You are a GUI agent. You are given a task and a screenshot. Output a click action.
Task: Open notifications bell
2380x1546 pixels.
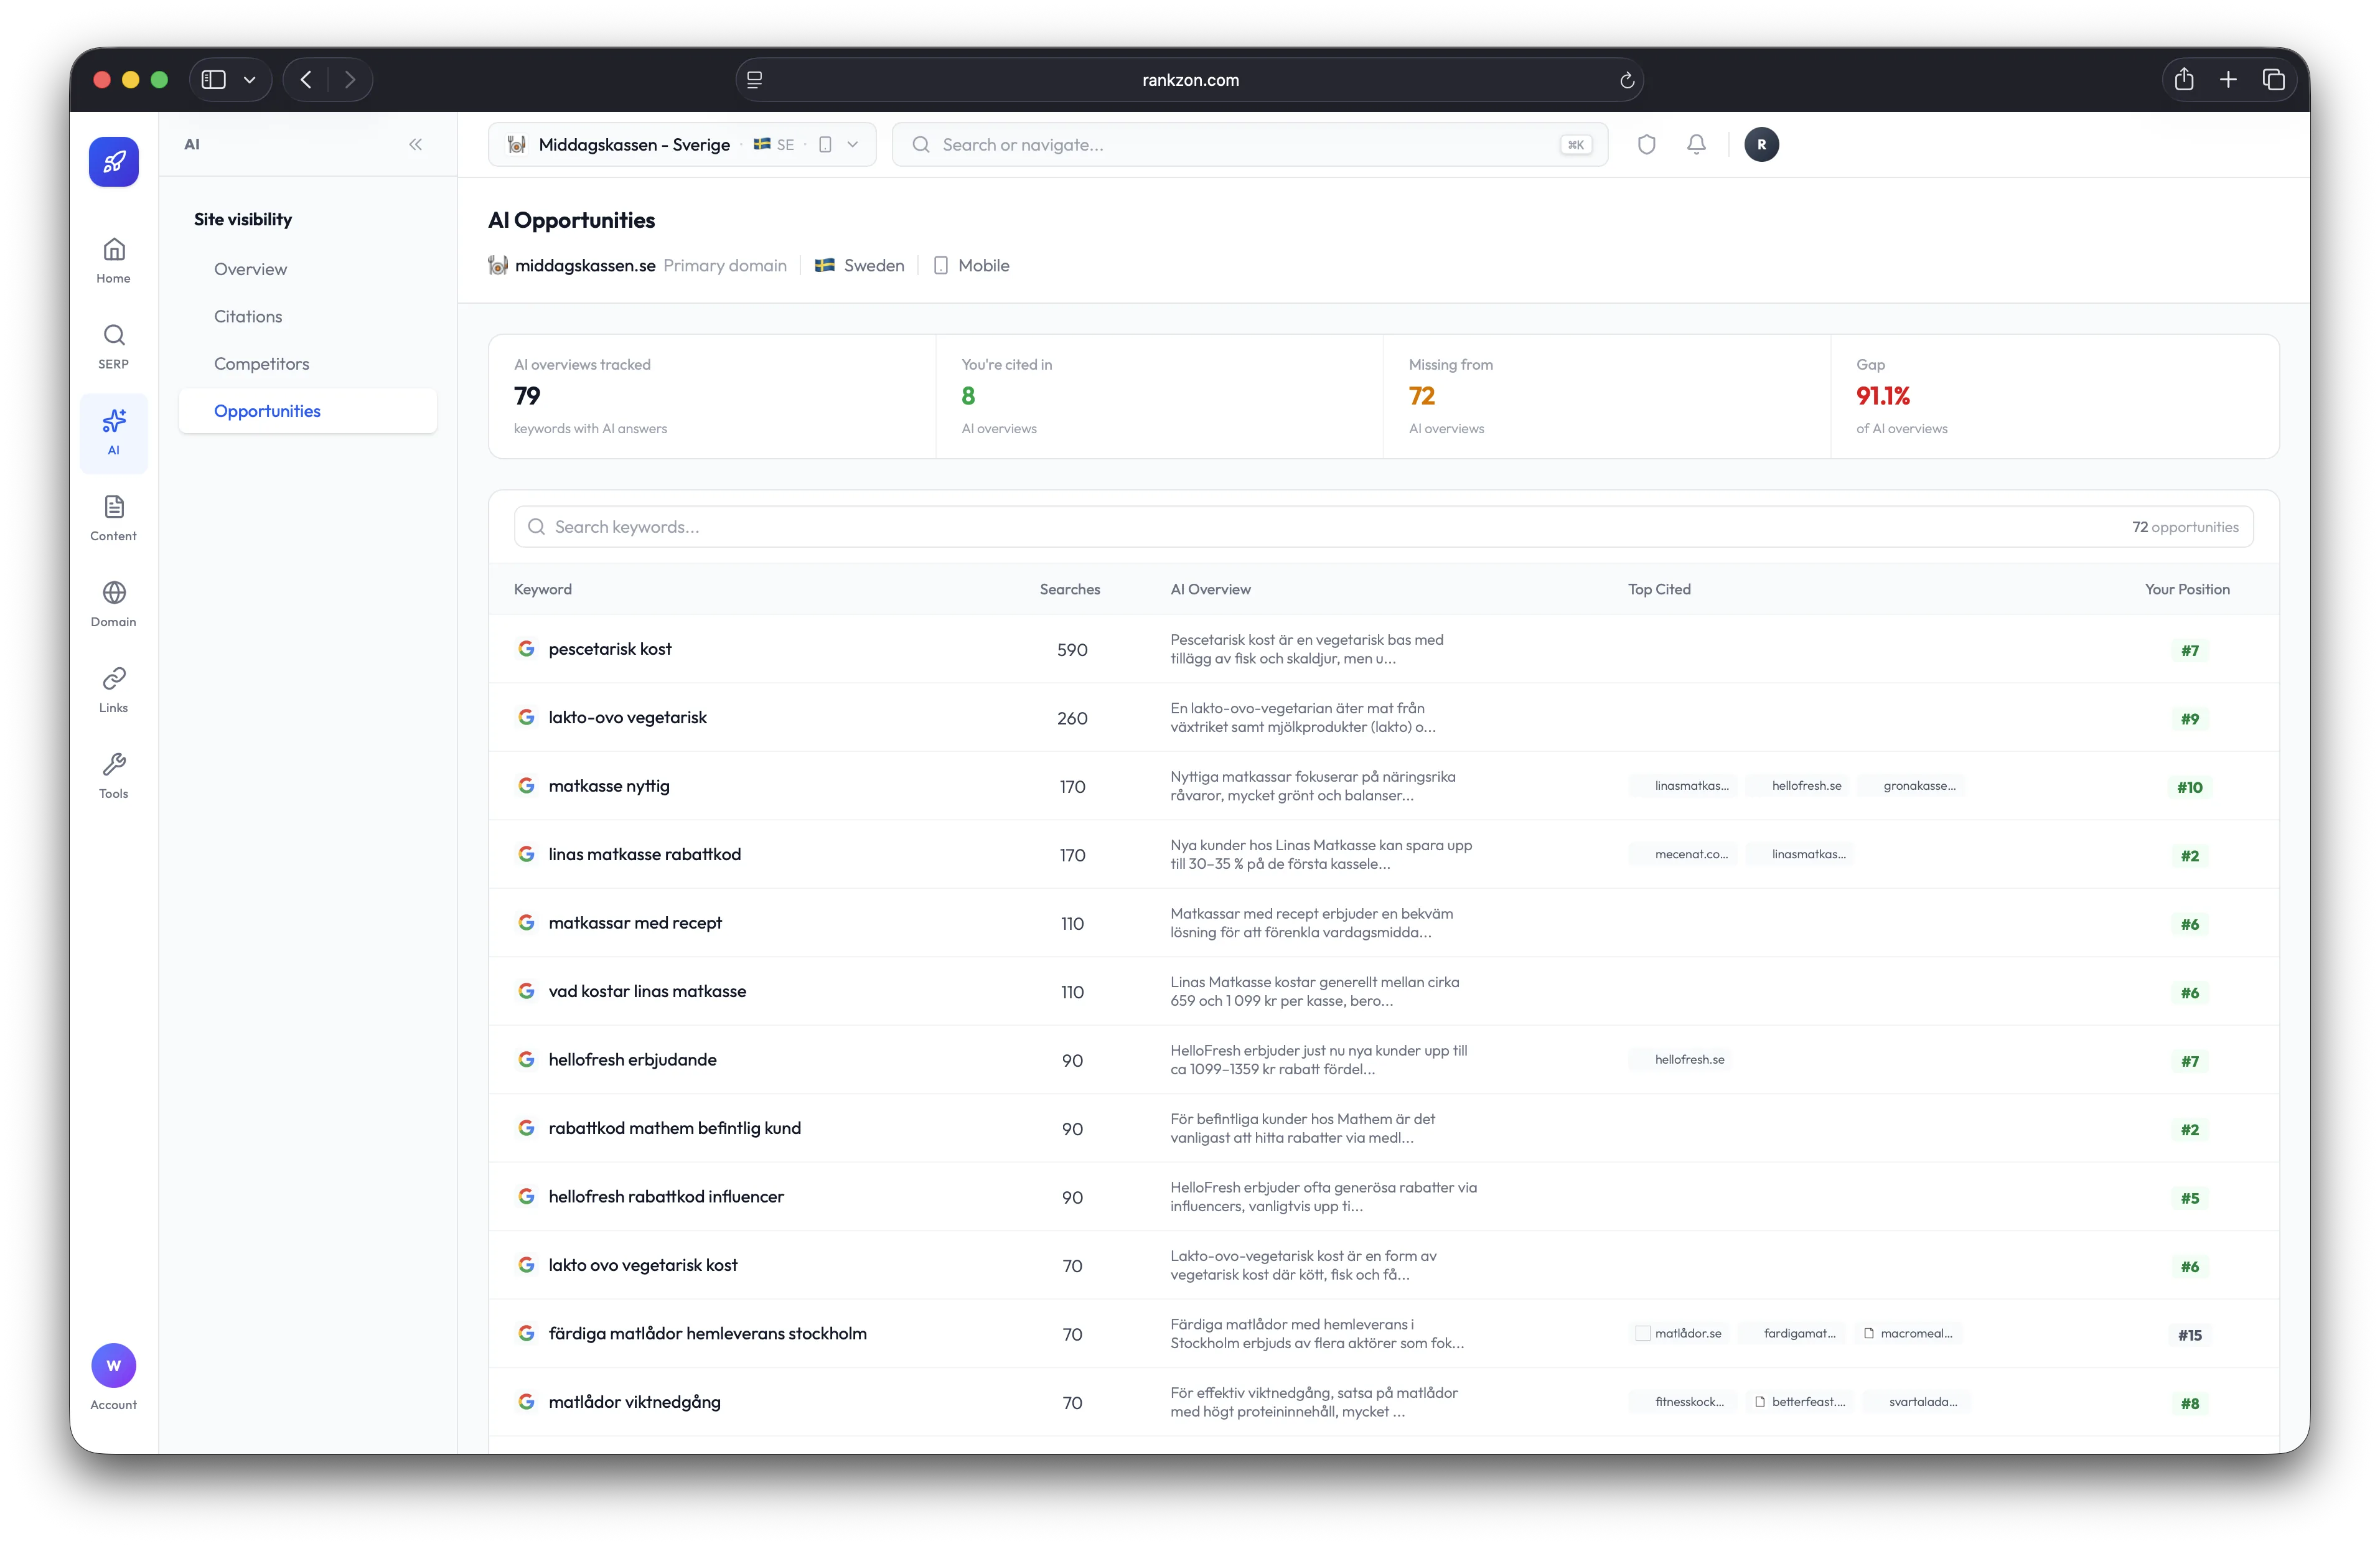pos(1696,144)
